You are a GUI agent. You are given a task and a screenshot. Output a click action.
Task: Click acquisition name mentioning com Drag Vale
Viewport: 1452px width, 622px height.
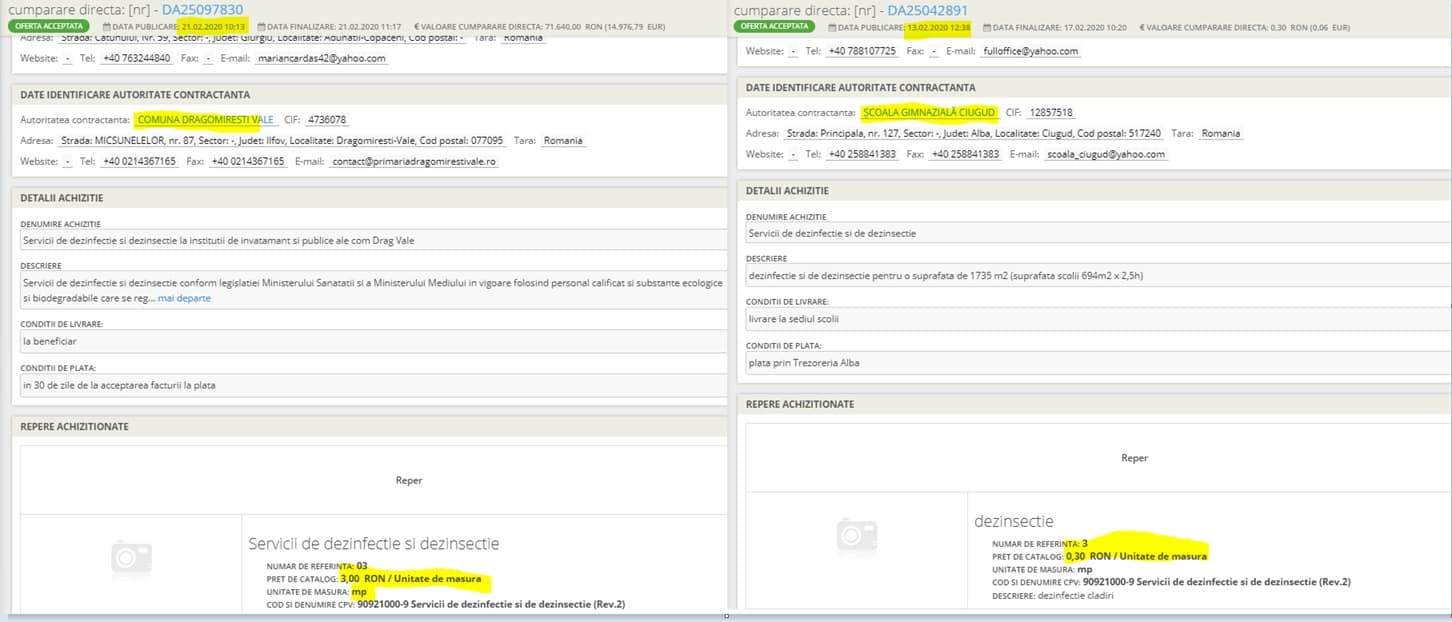[371, 240]
